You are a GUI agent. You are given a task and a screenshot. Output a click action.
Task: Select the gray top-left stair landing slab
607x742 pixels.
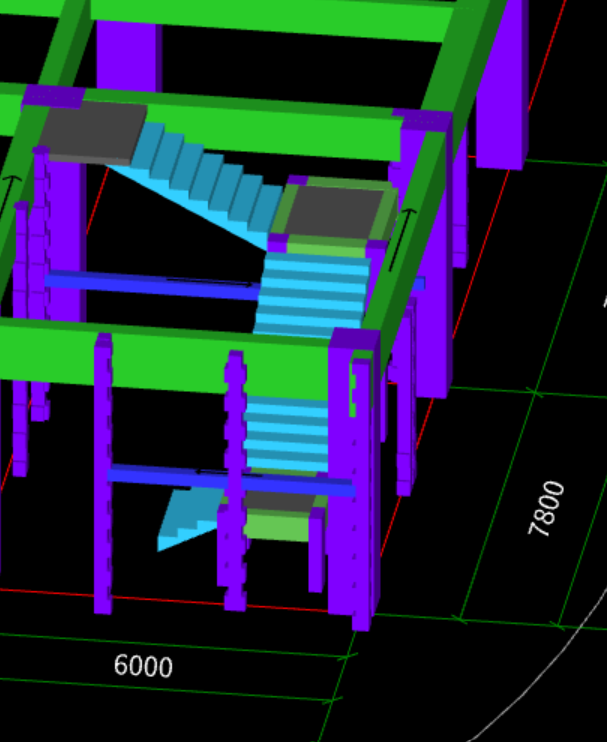pos(94,132)
